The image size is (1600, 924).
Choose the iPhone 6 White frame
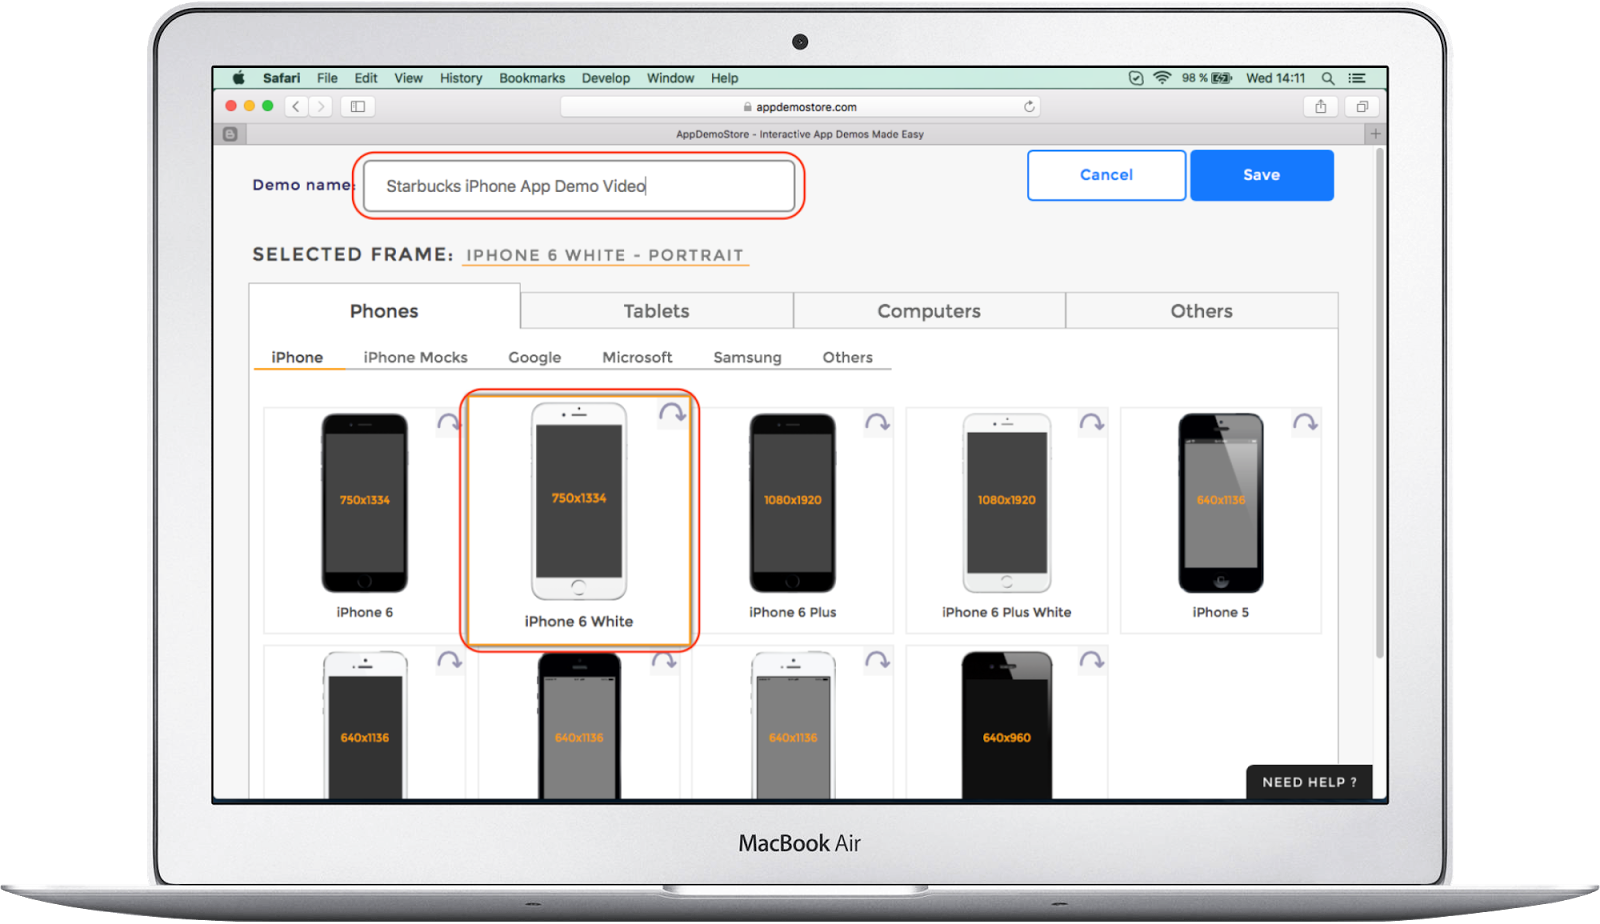click(579, 520)
